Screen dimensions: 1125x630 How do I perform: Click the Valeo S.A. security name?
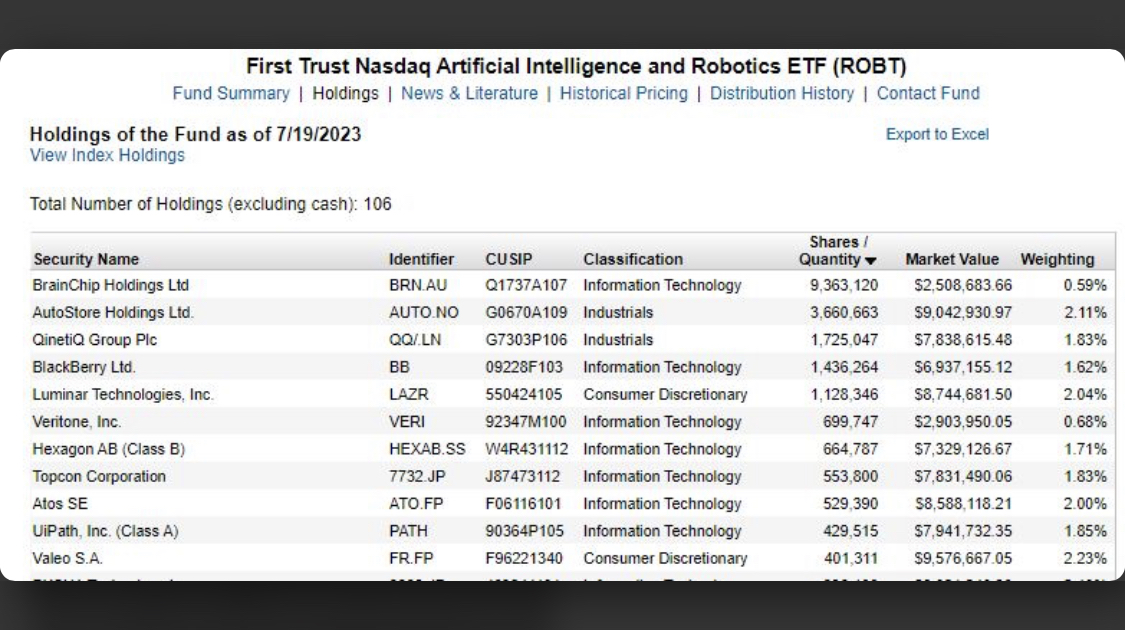click(x=68, y=558)
